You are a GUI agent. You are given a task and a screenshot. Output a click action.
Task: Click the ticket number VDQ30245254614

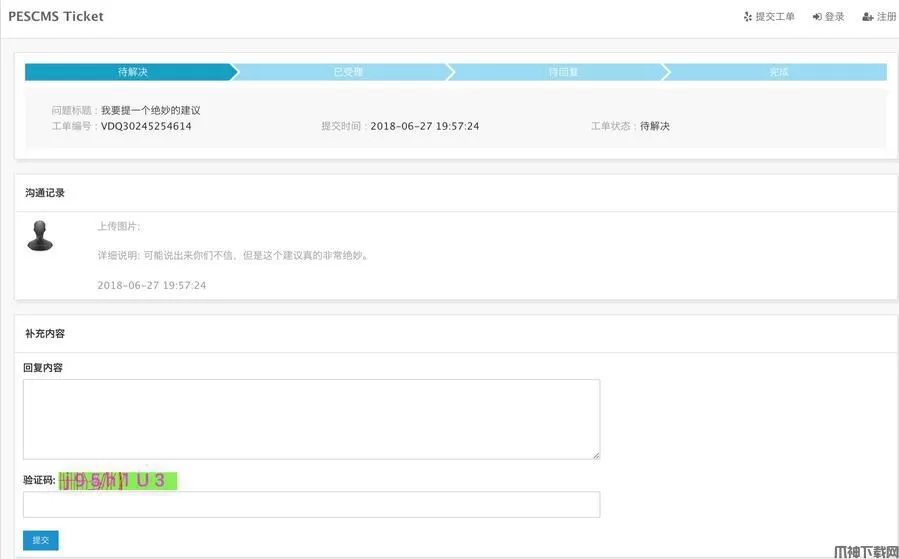pos(146,127)
